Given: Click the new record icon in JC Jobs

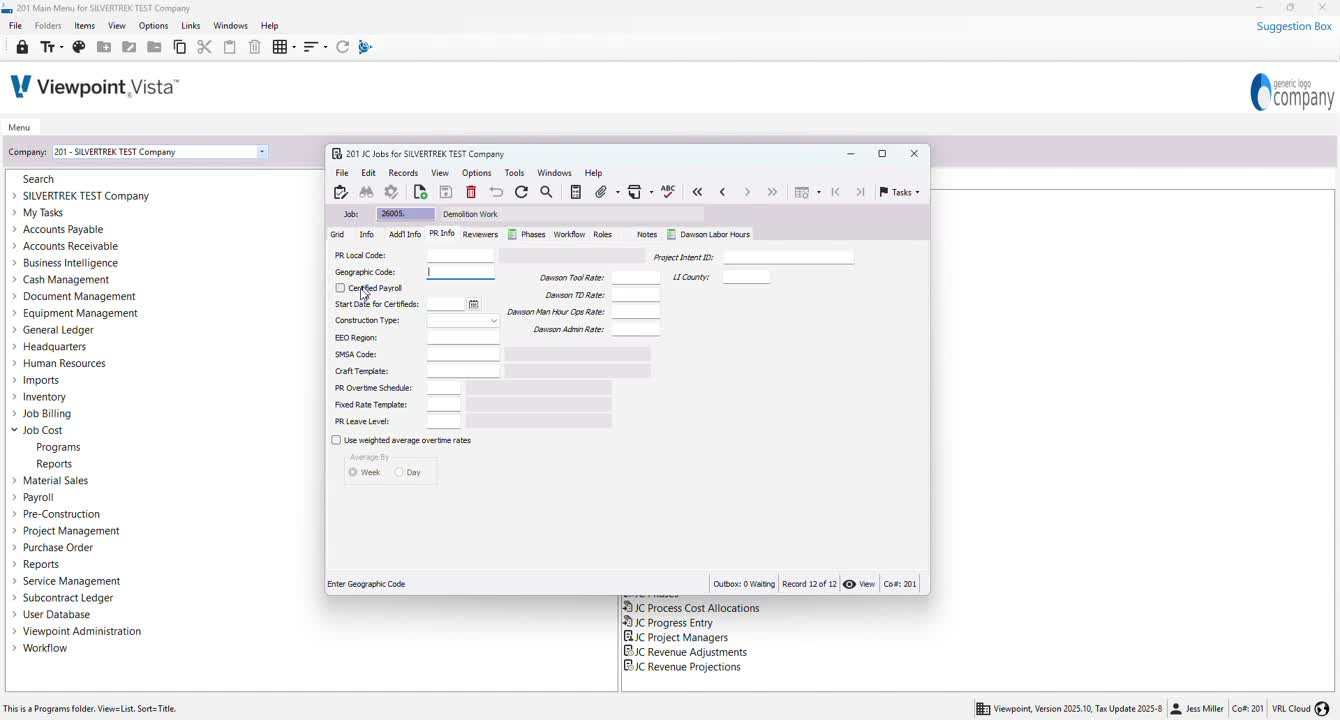Looking at the screenshot, I should pos(420,192).
